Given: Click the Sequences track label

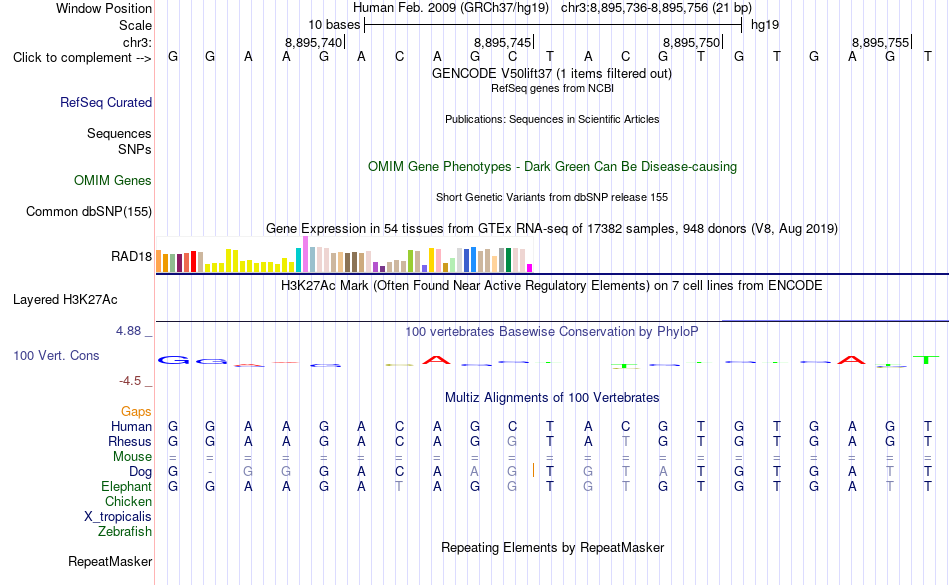Looking at the screenshot, I should pos(119,133).
